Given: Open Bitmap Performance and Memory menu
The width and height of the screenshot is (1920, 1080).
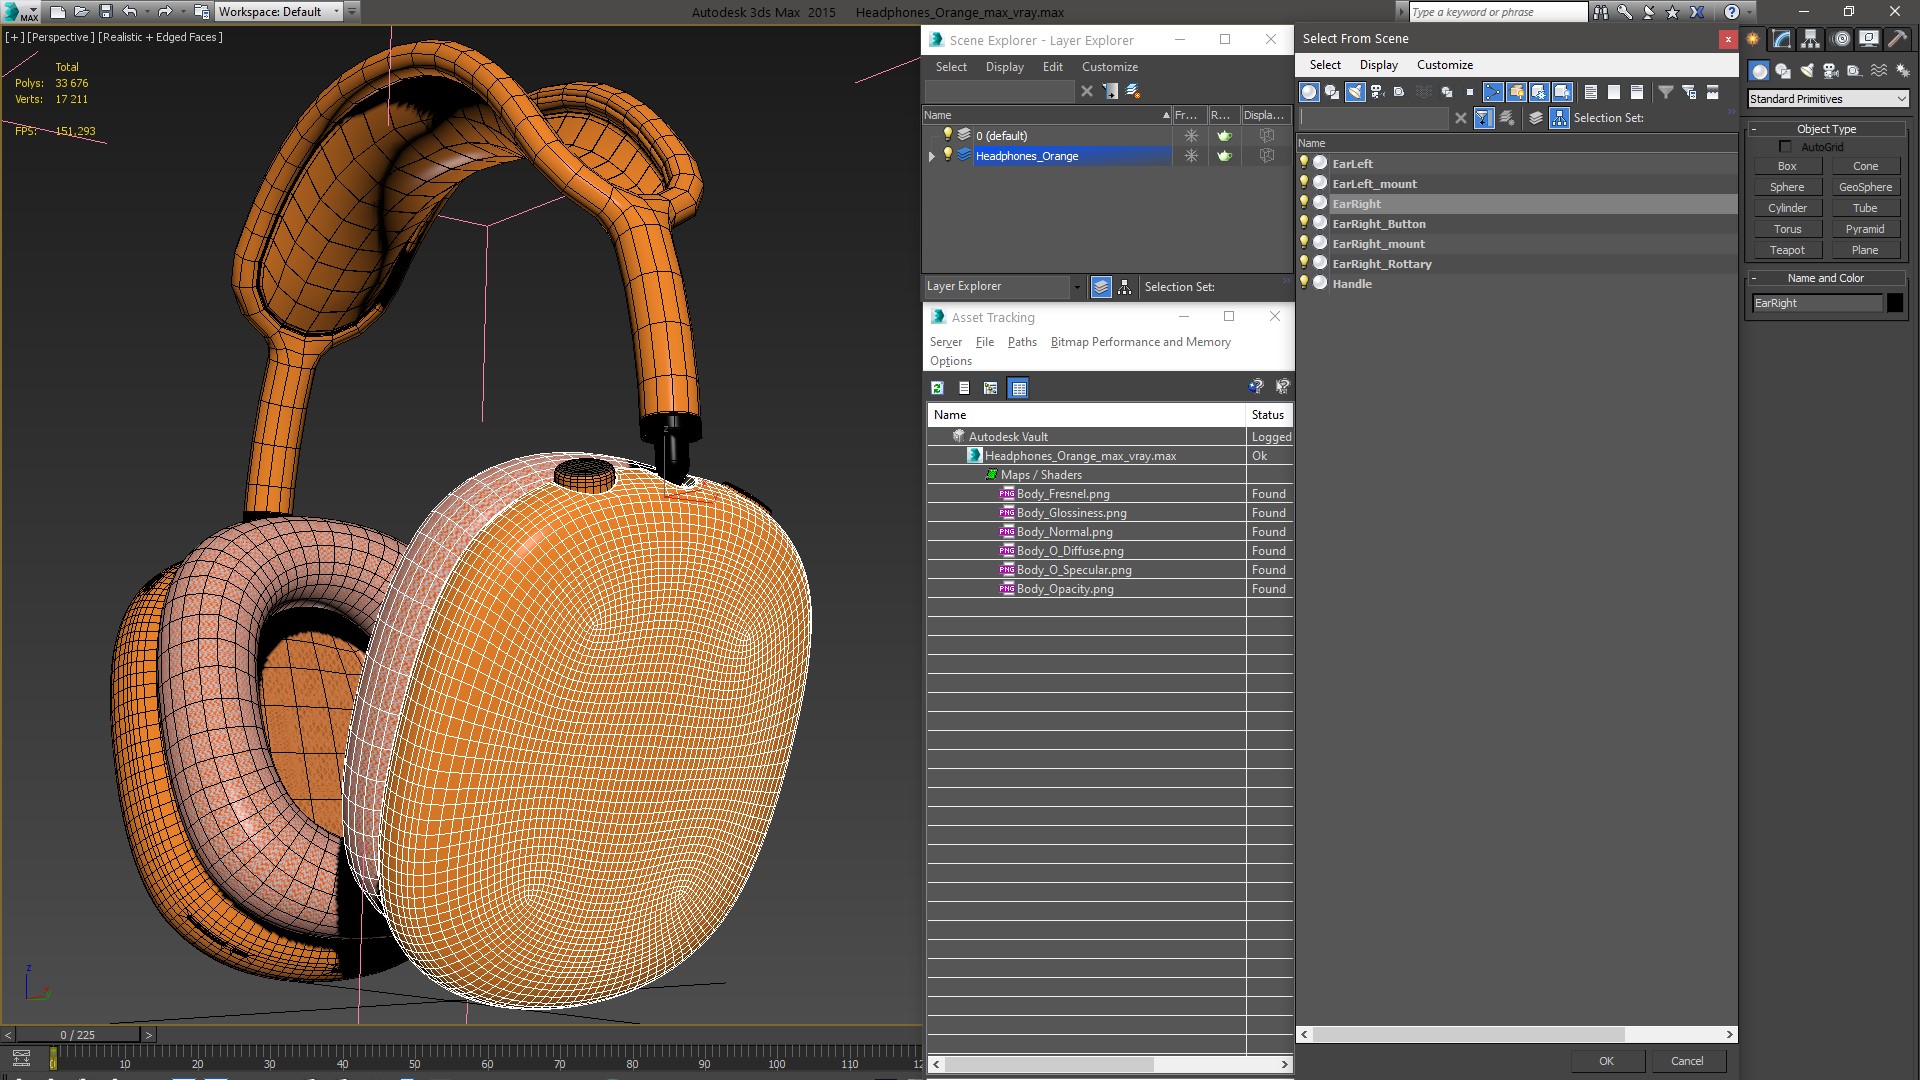Looking at the screenshot, I should click(1140, 342).
